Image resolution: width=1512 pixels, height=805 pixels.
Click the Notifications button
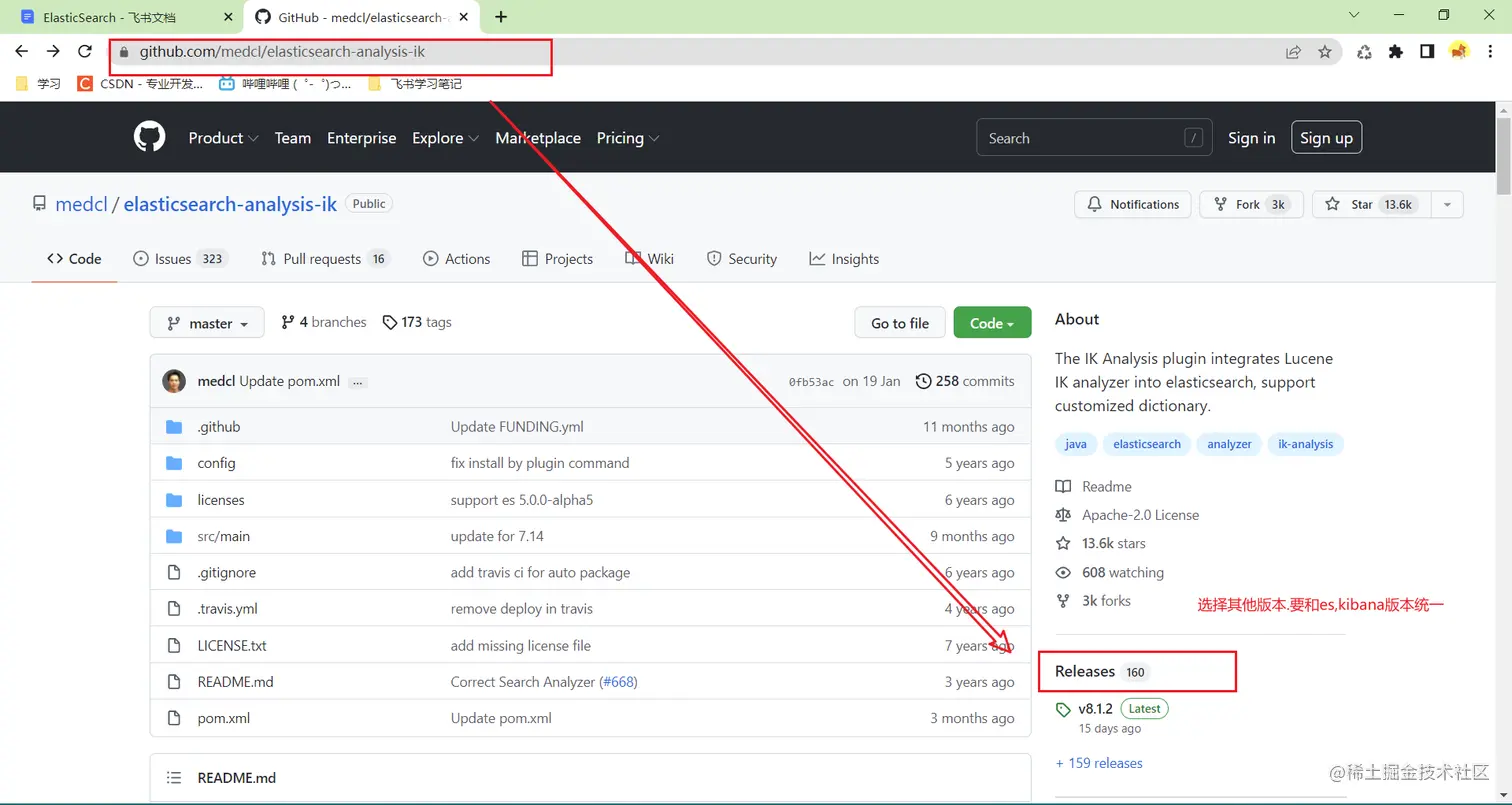[1133, 204]
